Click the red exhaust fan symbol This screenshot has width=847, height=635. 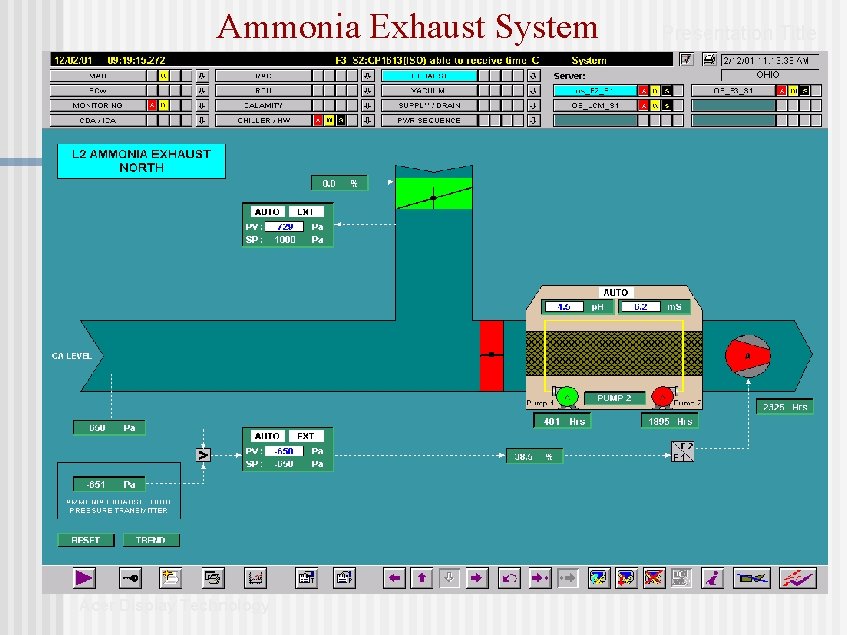click(x=748, y=356)
